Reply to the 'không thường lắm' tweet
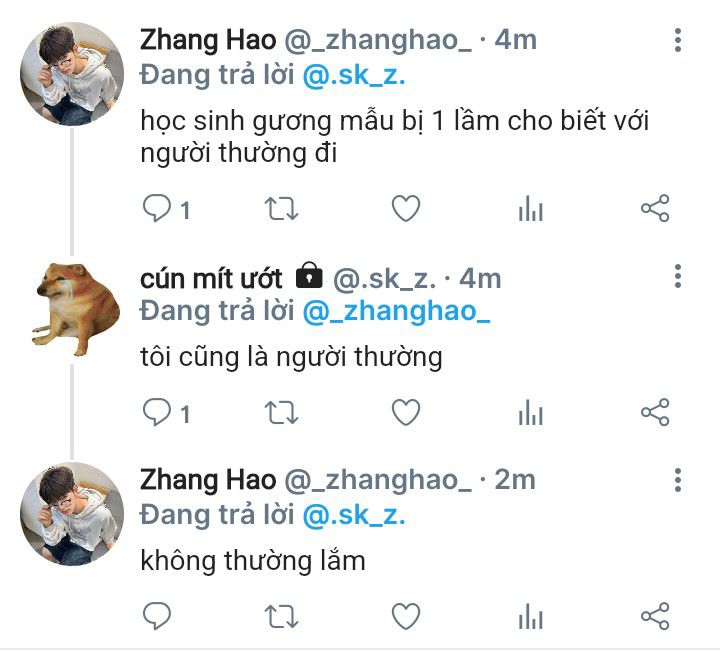This screenshot has height=651, width=720. click(x=157, y=616)
